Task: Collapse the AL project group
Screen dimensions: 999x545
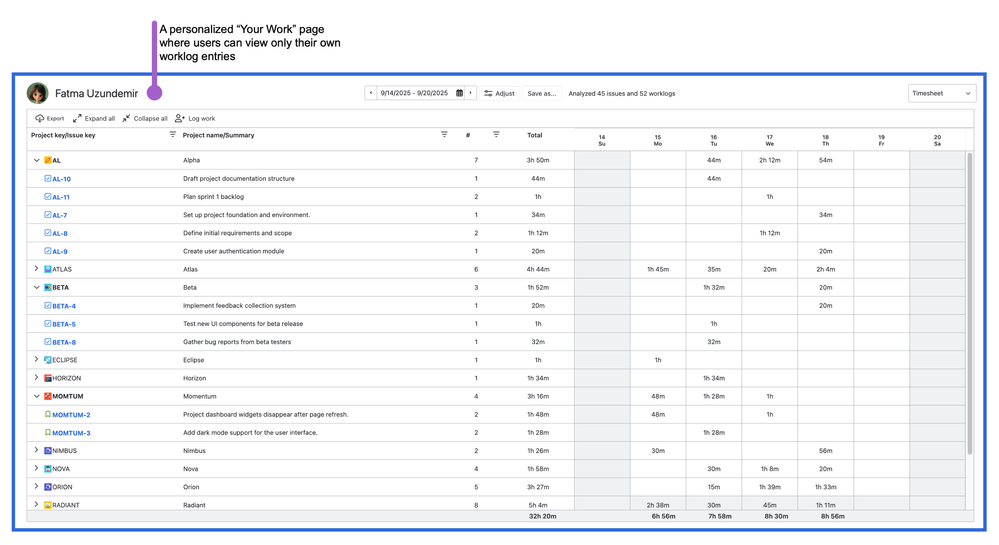Action: pyautogui.click(x=36, y=161)
